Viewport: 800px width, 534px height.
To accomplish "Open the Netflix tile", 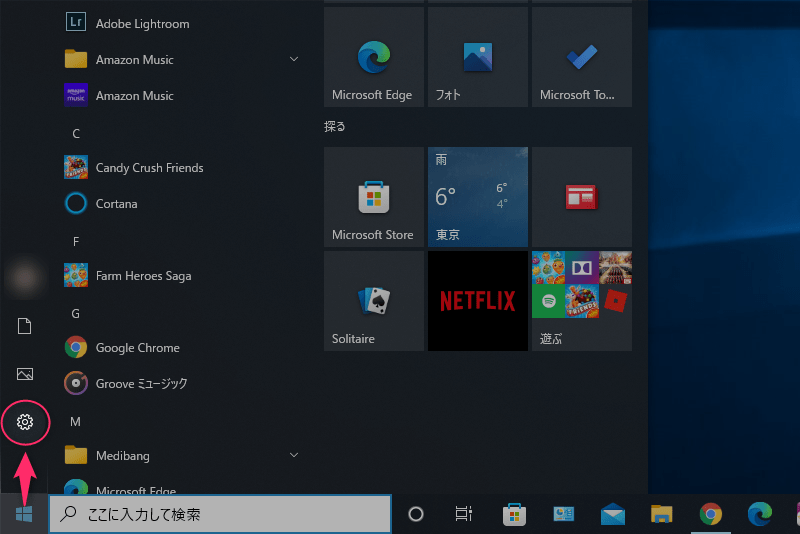I will pyautogui.click(x=478, y=301).
